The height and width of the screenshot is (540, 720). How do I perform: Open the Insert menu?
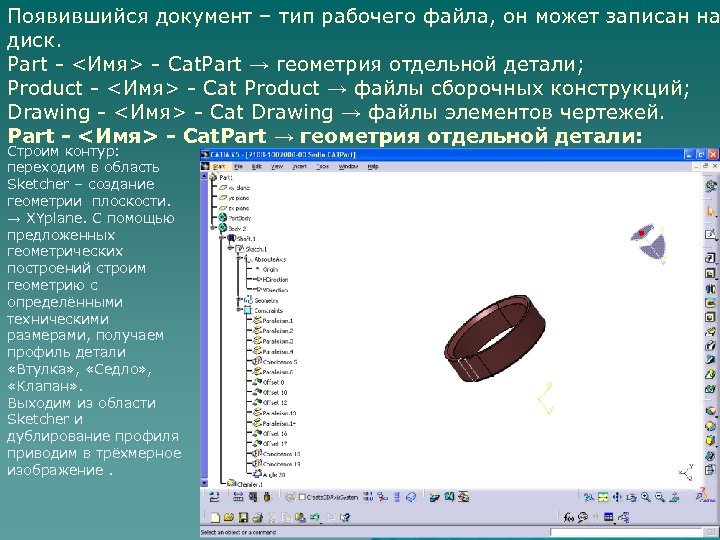point(299,166)
